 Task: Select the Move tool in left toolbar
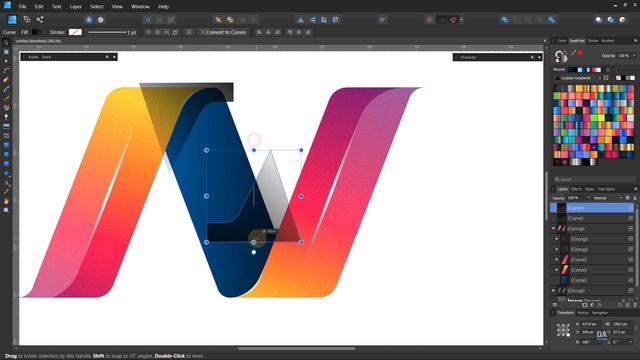coord(6,42)
